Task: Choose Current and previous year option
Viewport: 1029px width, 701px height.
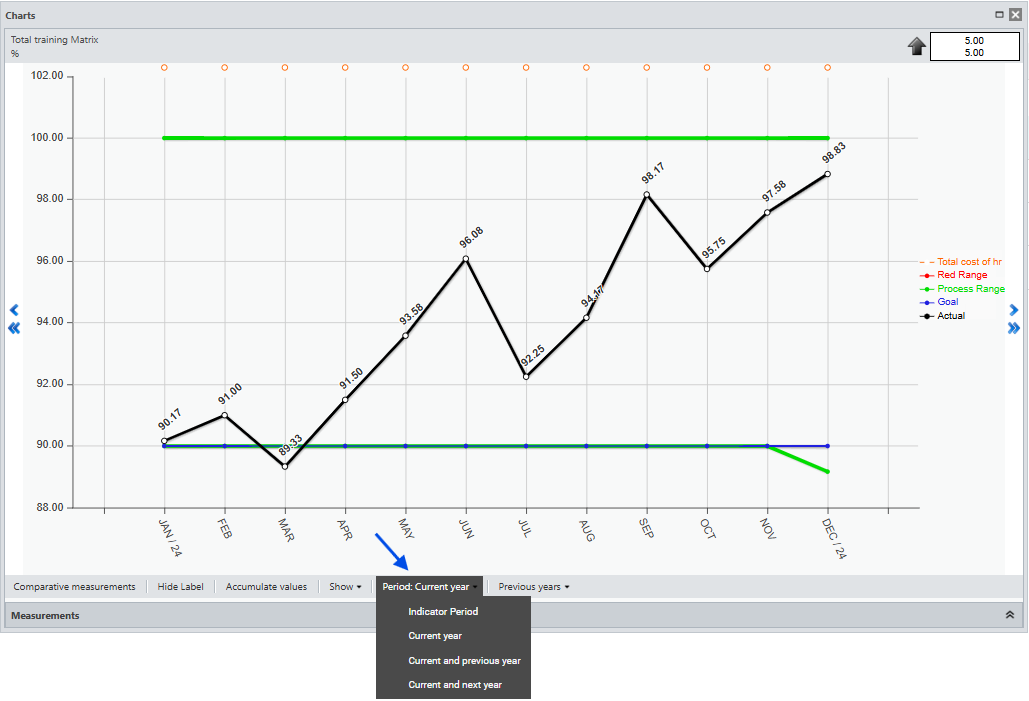Action: coord(464,660)
